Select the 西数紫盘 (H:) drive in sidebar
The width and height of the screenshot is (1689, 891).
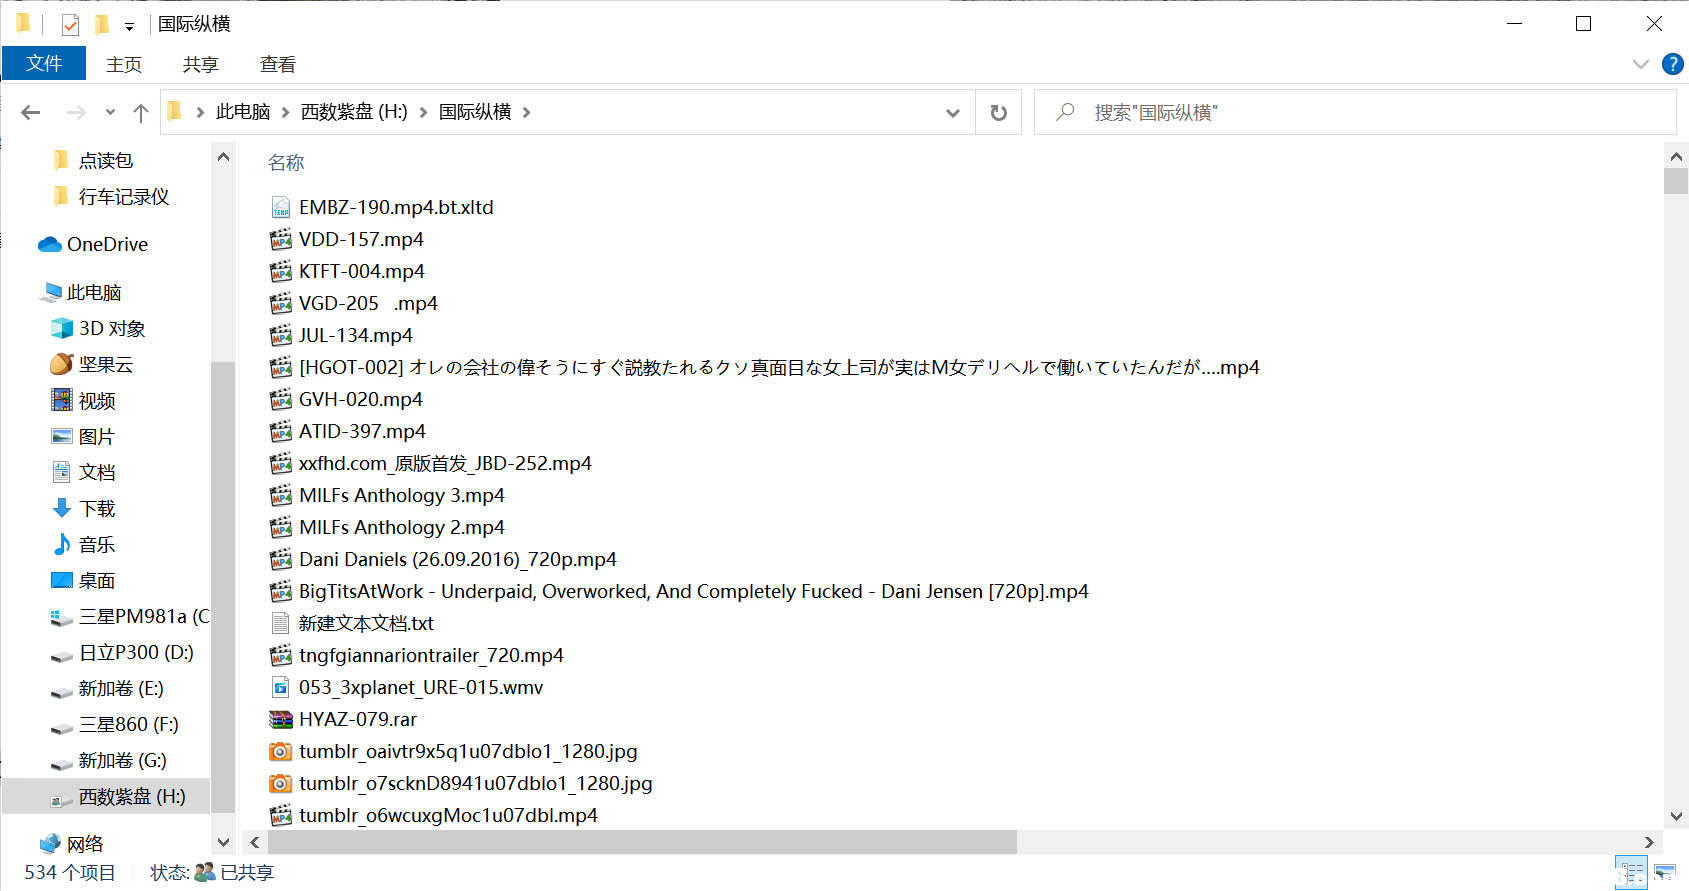(x=106, y=796)
